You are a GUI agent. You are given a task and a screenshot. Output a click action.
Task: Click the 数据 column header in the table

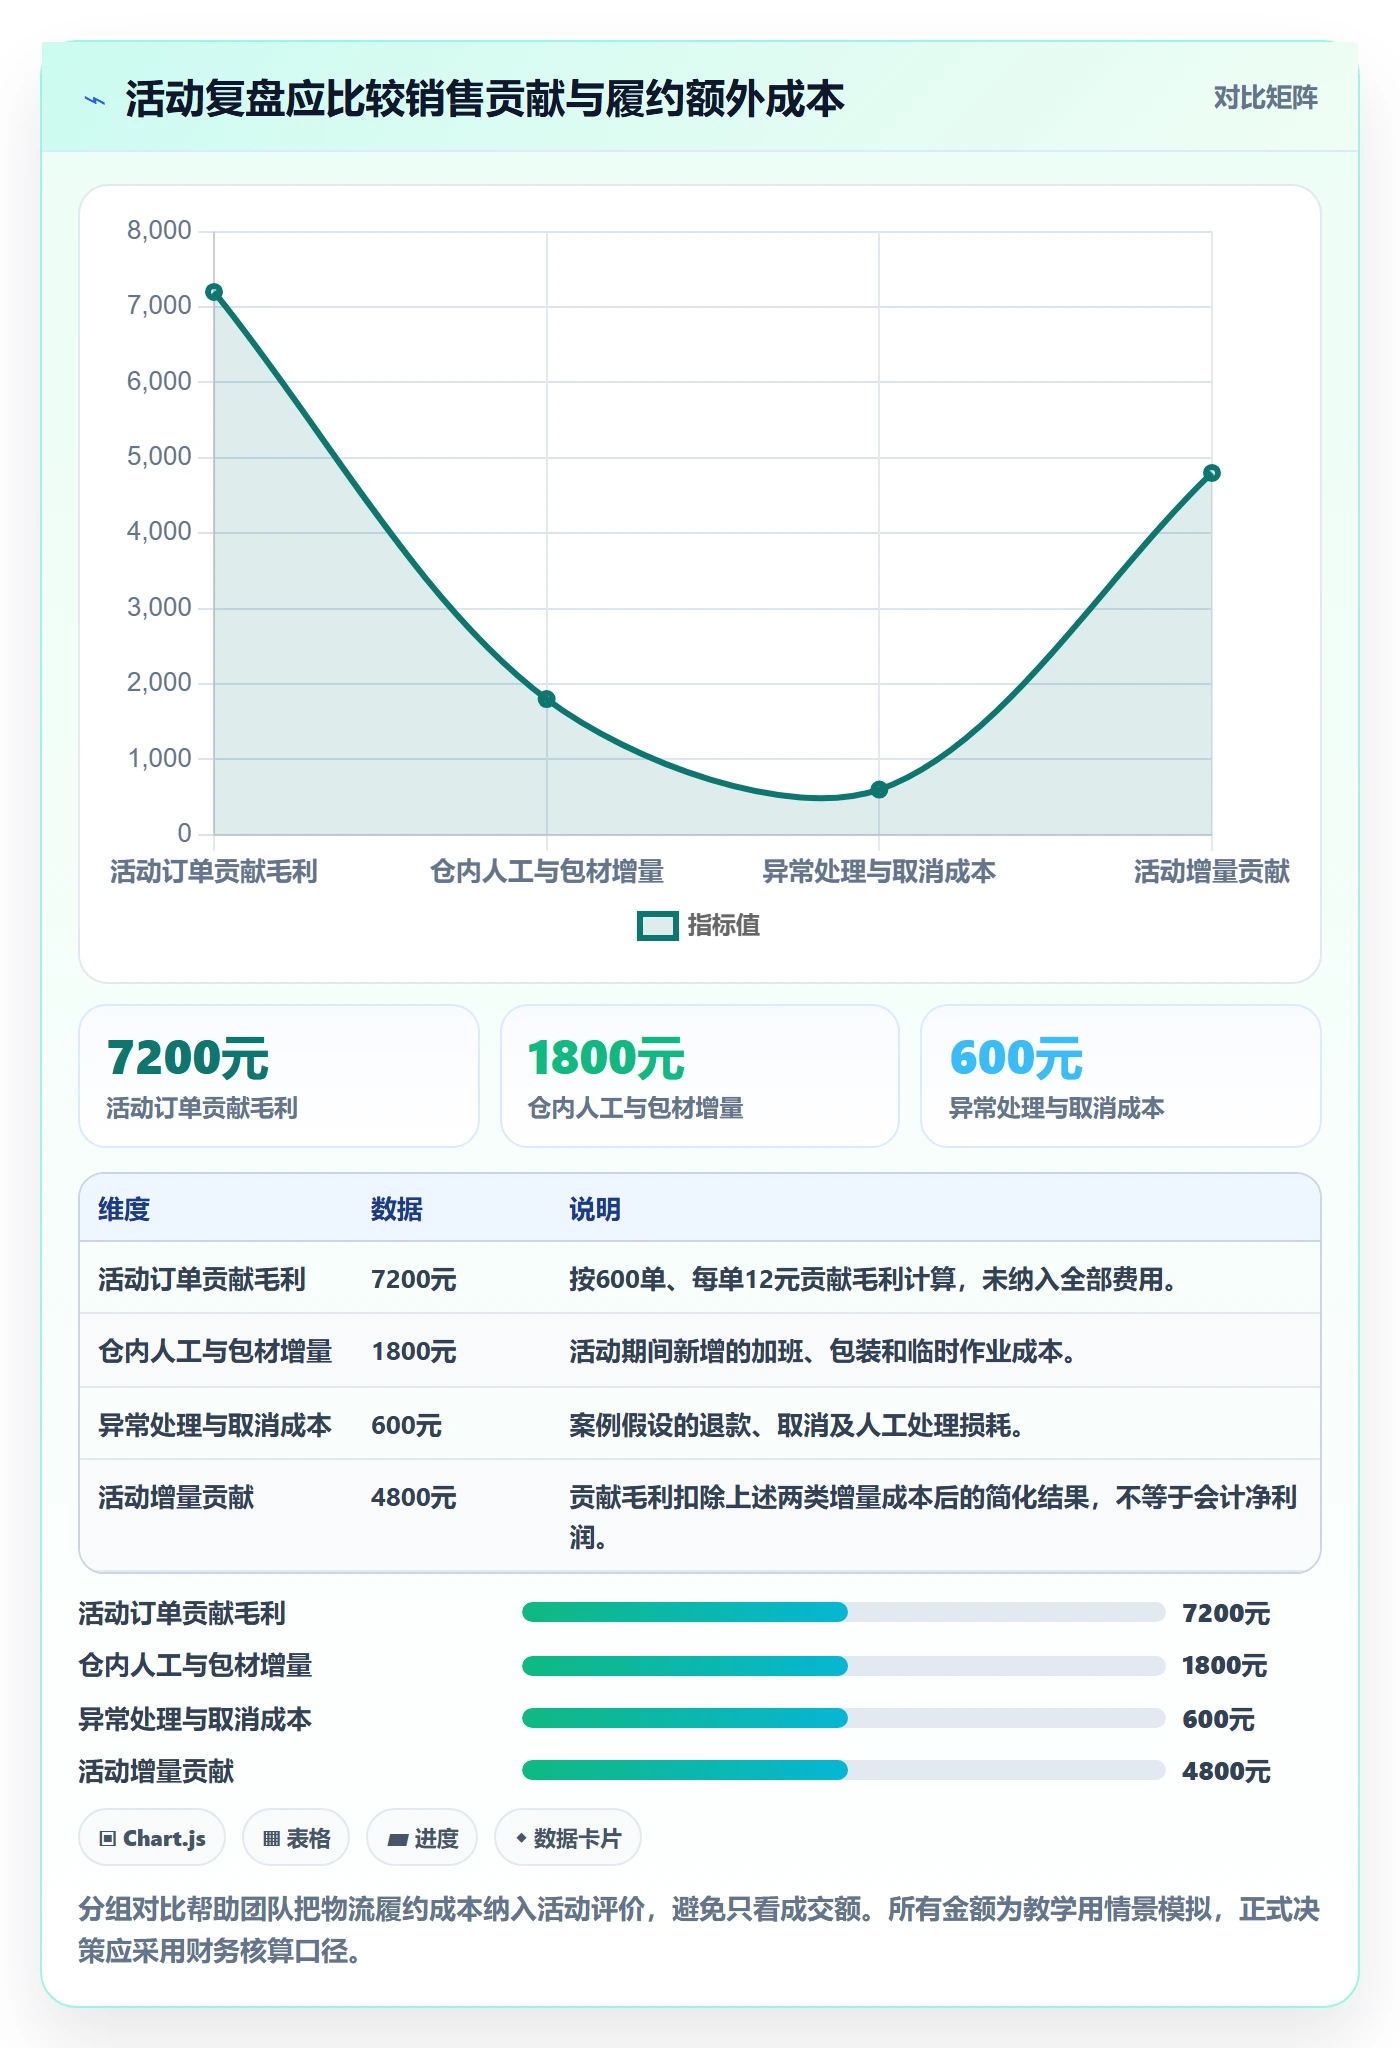point(397,1209)
